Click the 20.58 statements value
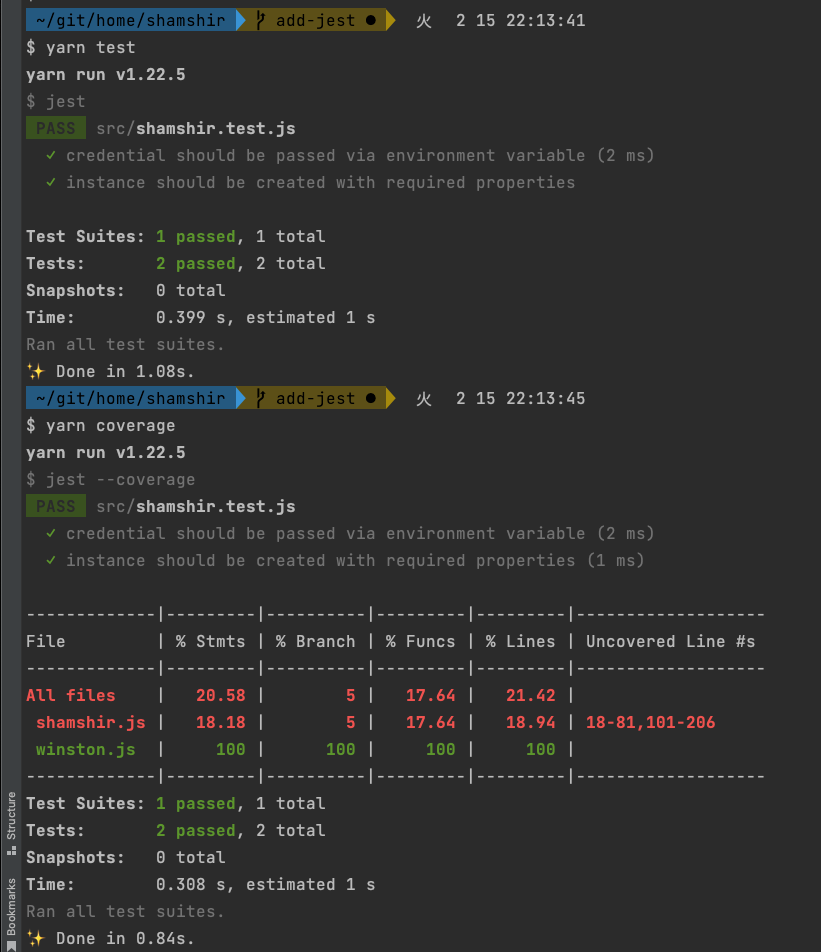 [220, 696]
